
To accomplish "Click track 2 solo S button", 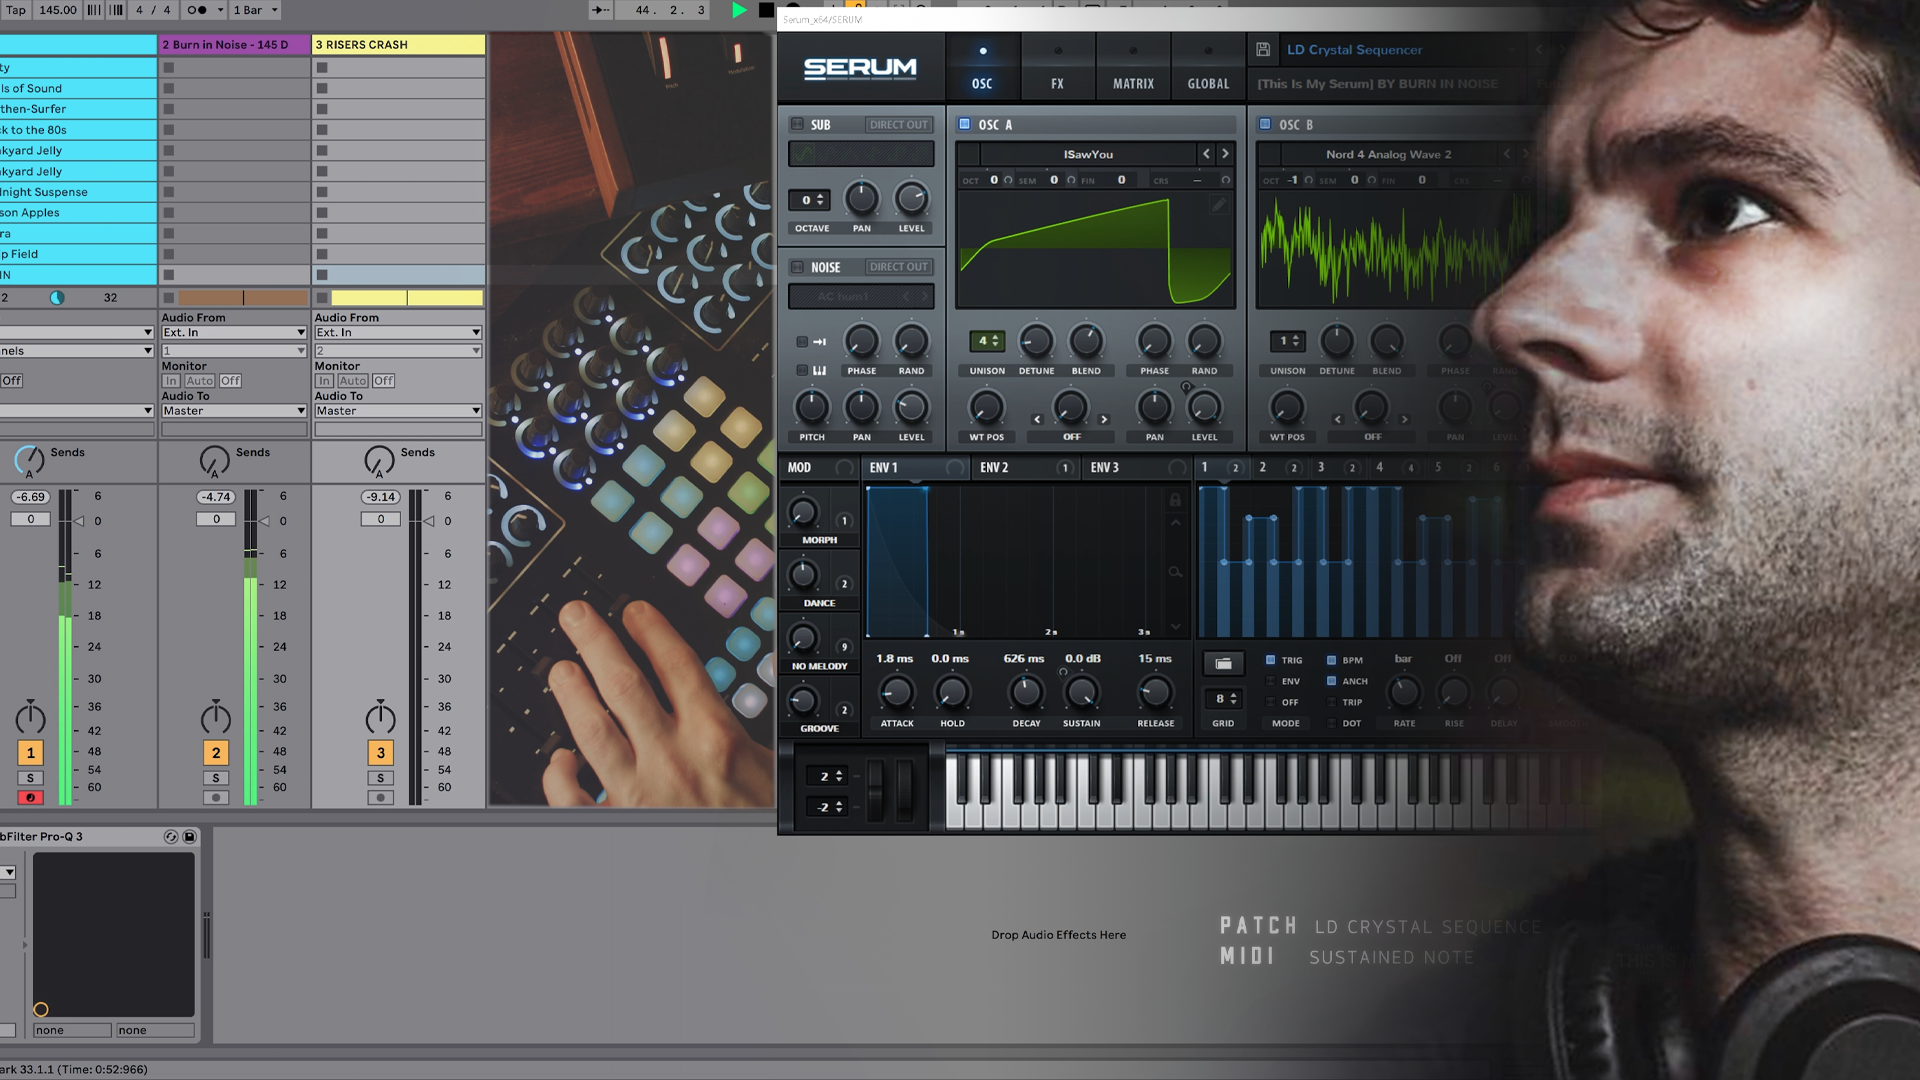I will pyautogui.click(x=215, y=778).
